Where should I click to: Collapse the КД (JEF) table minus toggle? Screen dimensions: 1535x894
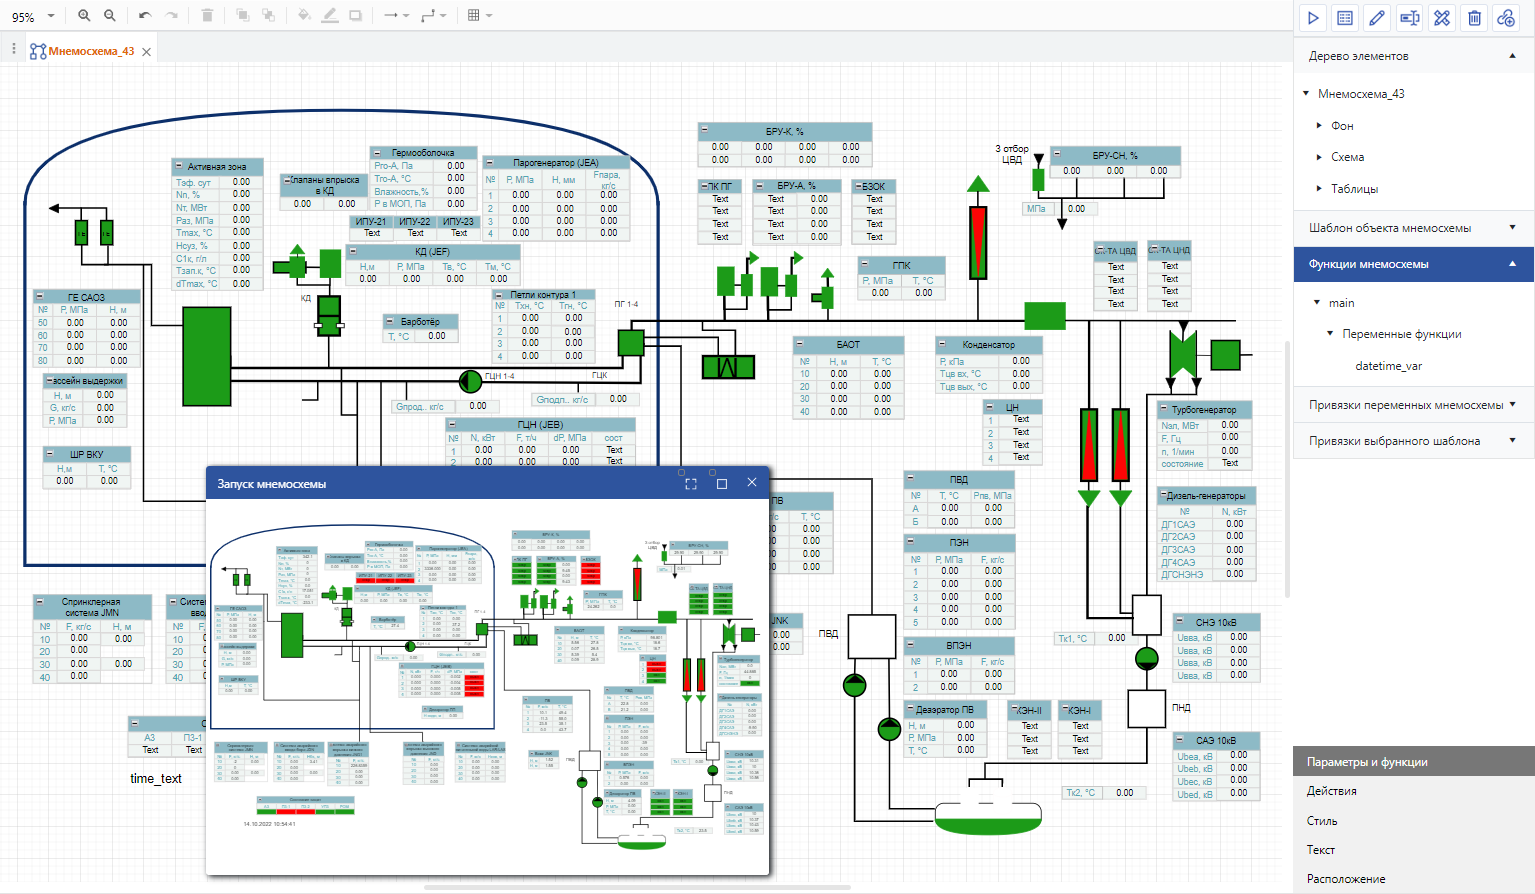click(x=353, y=251)
